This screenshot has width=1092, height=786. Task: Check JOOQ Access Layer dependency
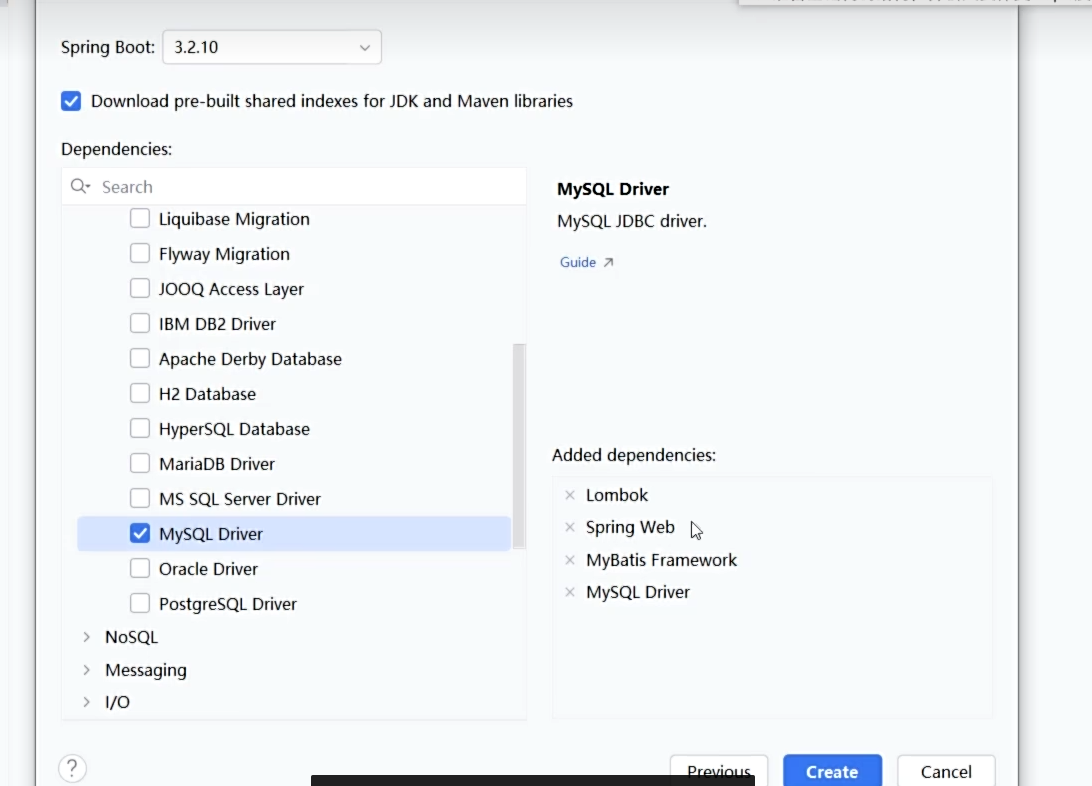click(140, 288)
